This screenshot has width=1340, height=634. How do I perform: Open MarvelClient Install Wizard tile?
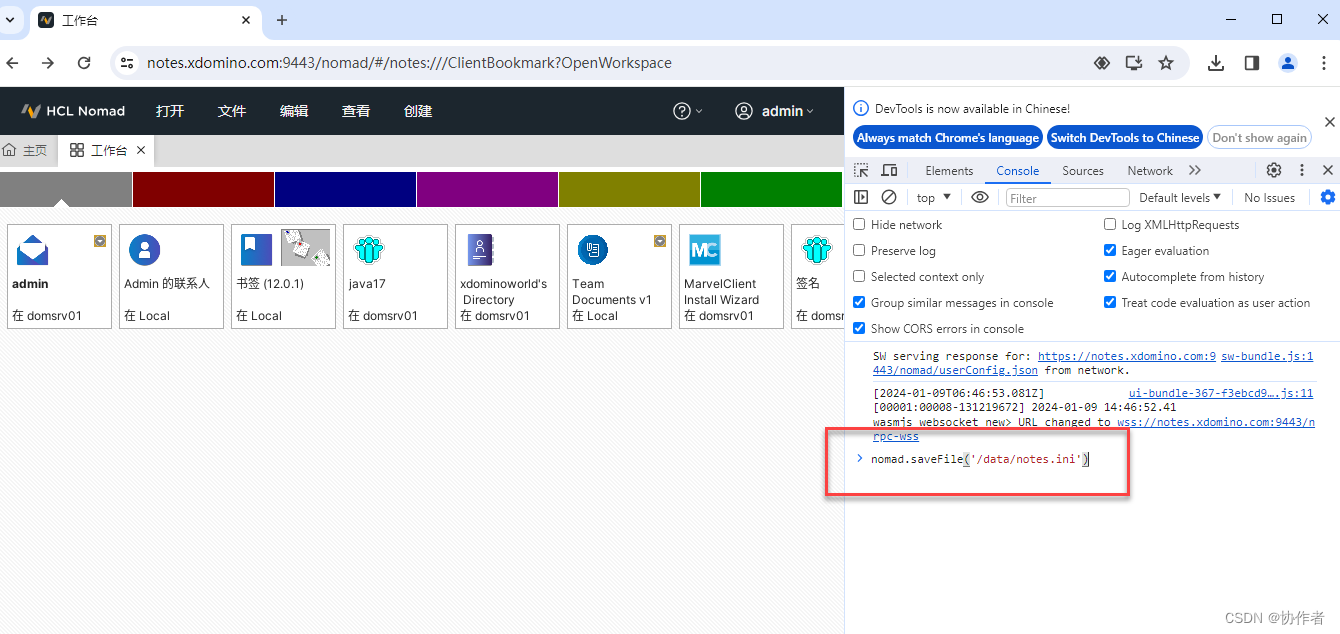[731, 276]
